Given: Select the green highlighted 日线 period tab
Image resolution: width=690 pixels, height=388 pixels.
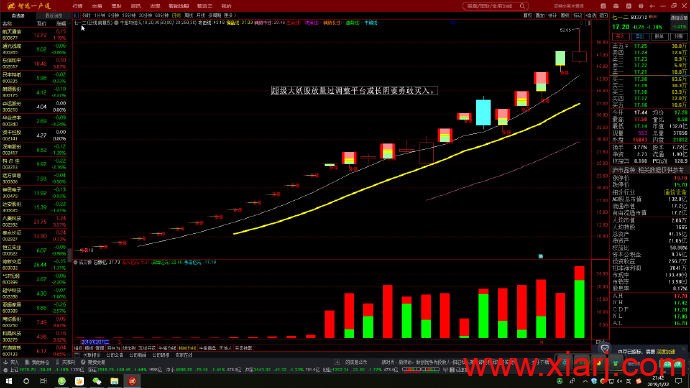Looking at the screenshot, I should coord(176,15).
